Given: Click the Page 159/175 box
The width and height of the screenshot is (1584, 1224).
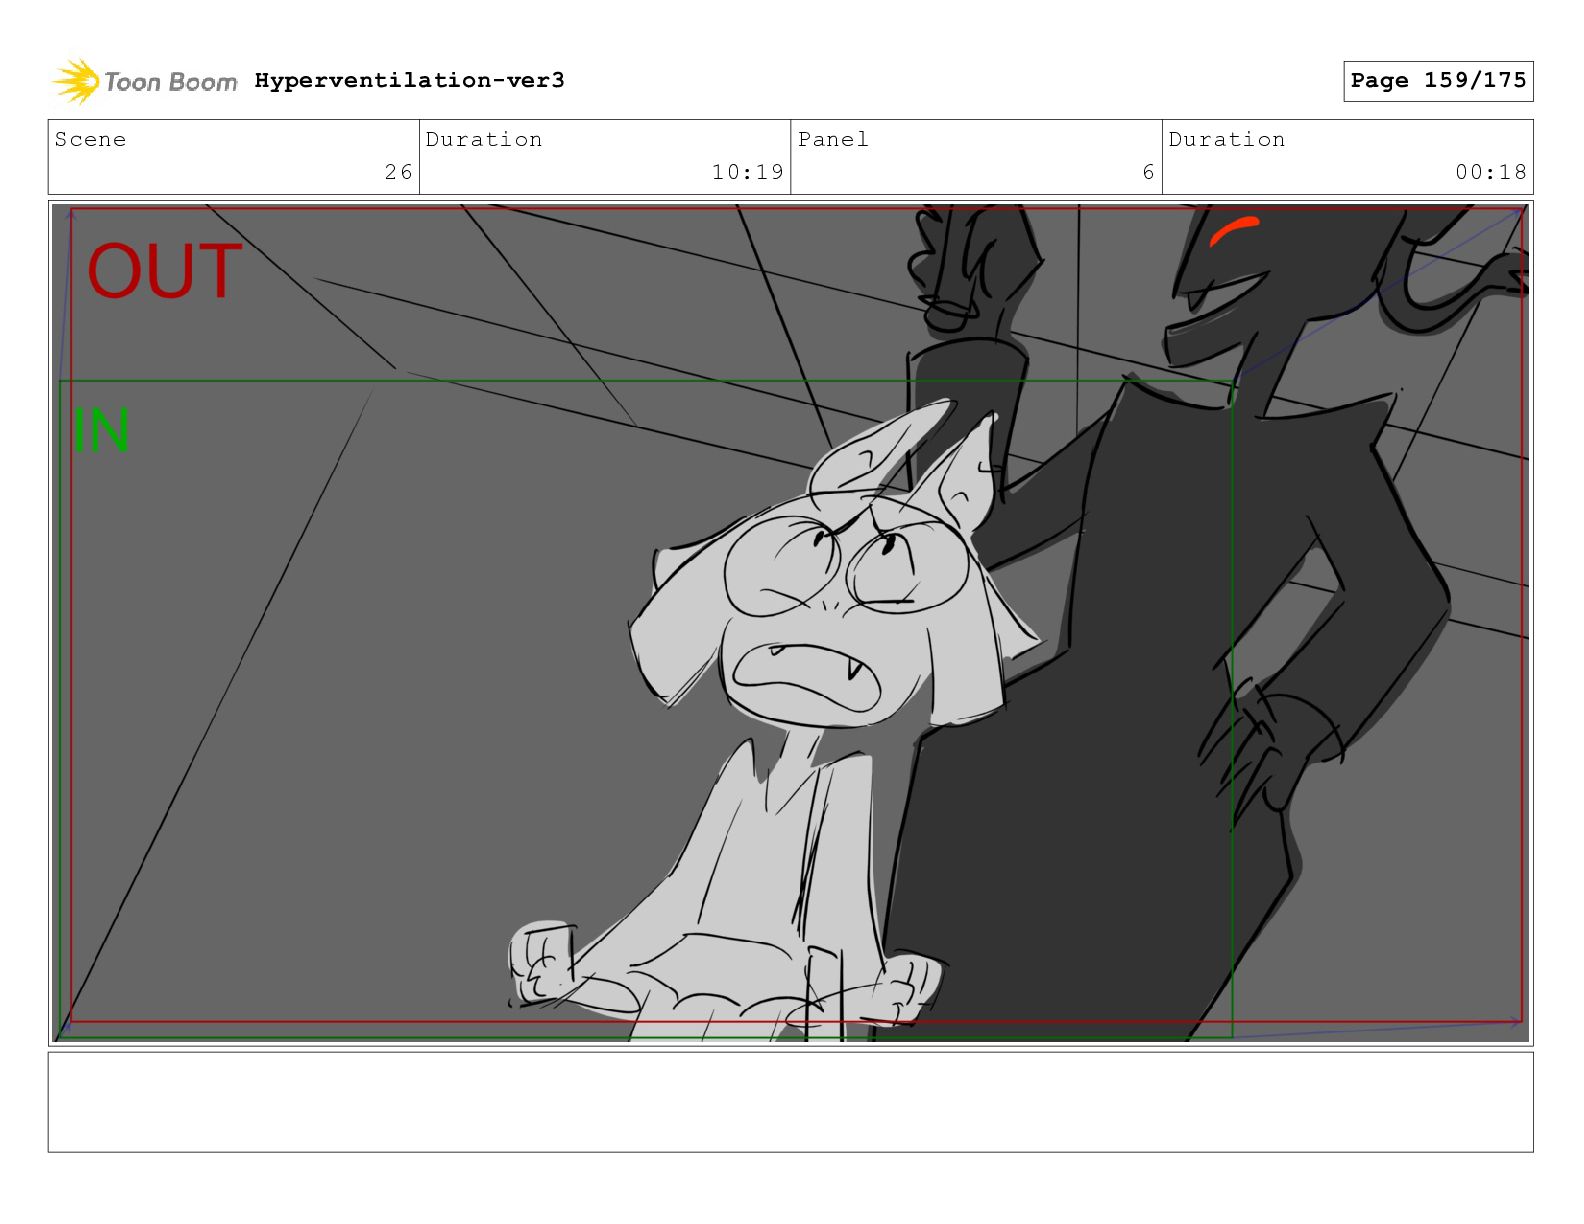Looking at the screenshot, I should click(x=1438, y=81).
